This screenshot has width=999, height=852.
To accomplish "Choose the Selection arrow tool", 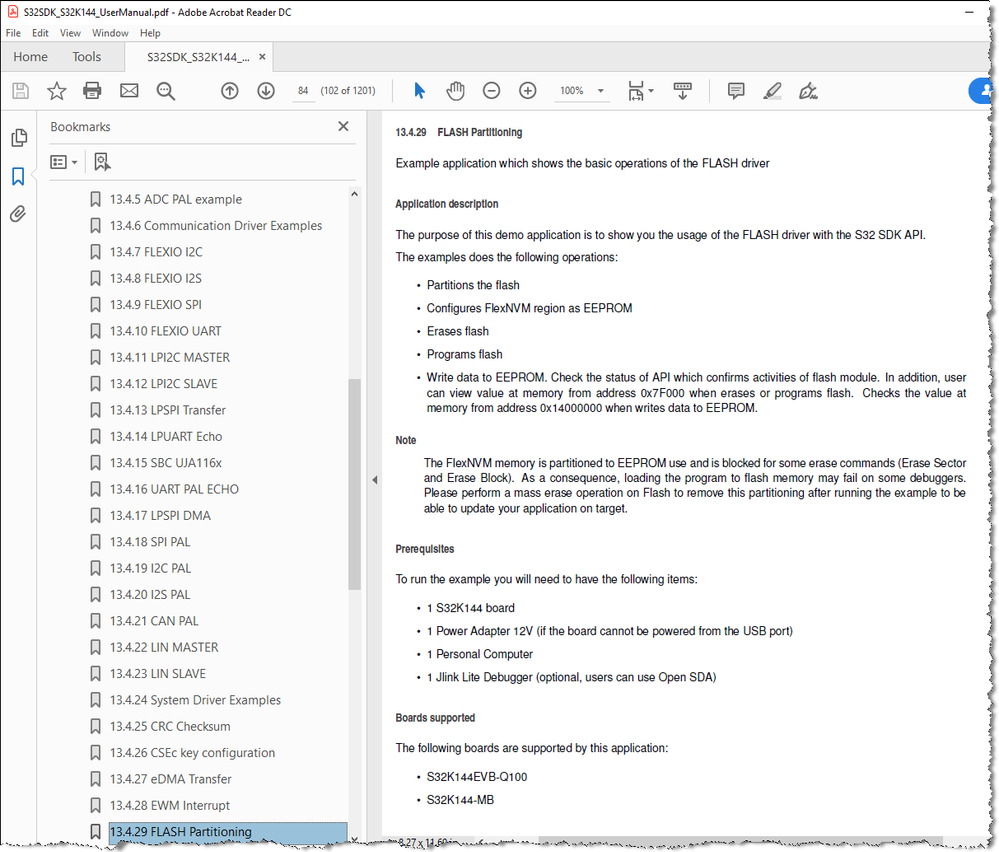I will (419, 91).
